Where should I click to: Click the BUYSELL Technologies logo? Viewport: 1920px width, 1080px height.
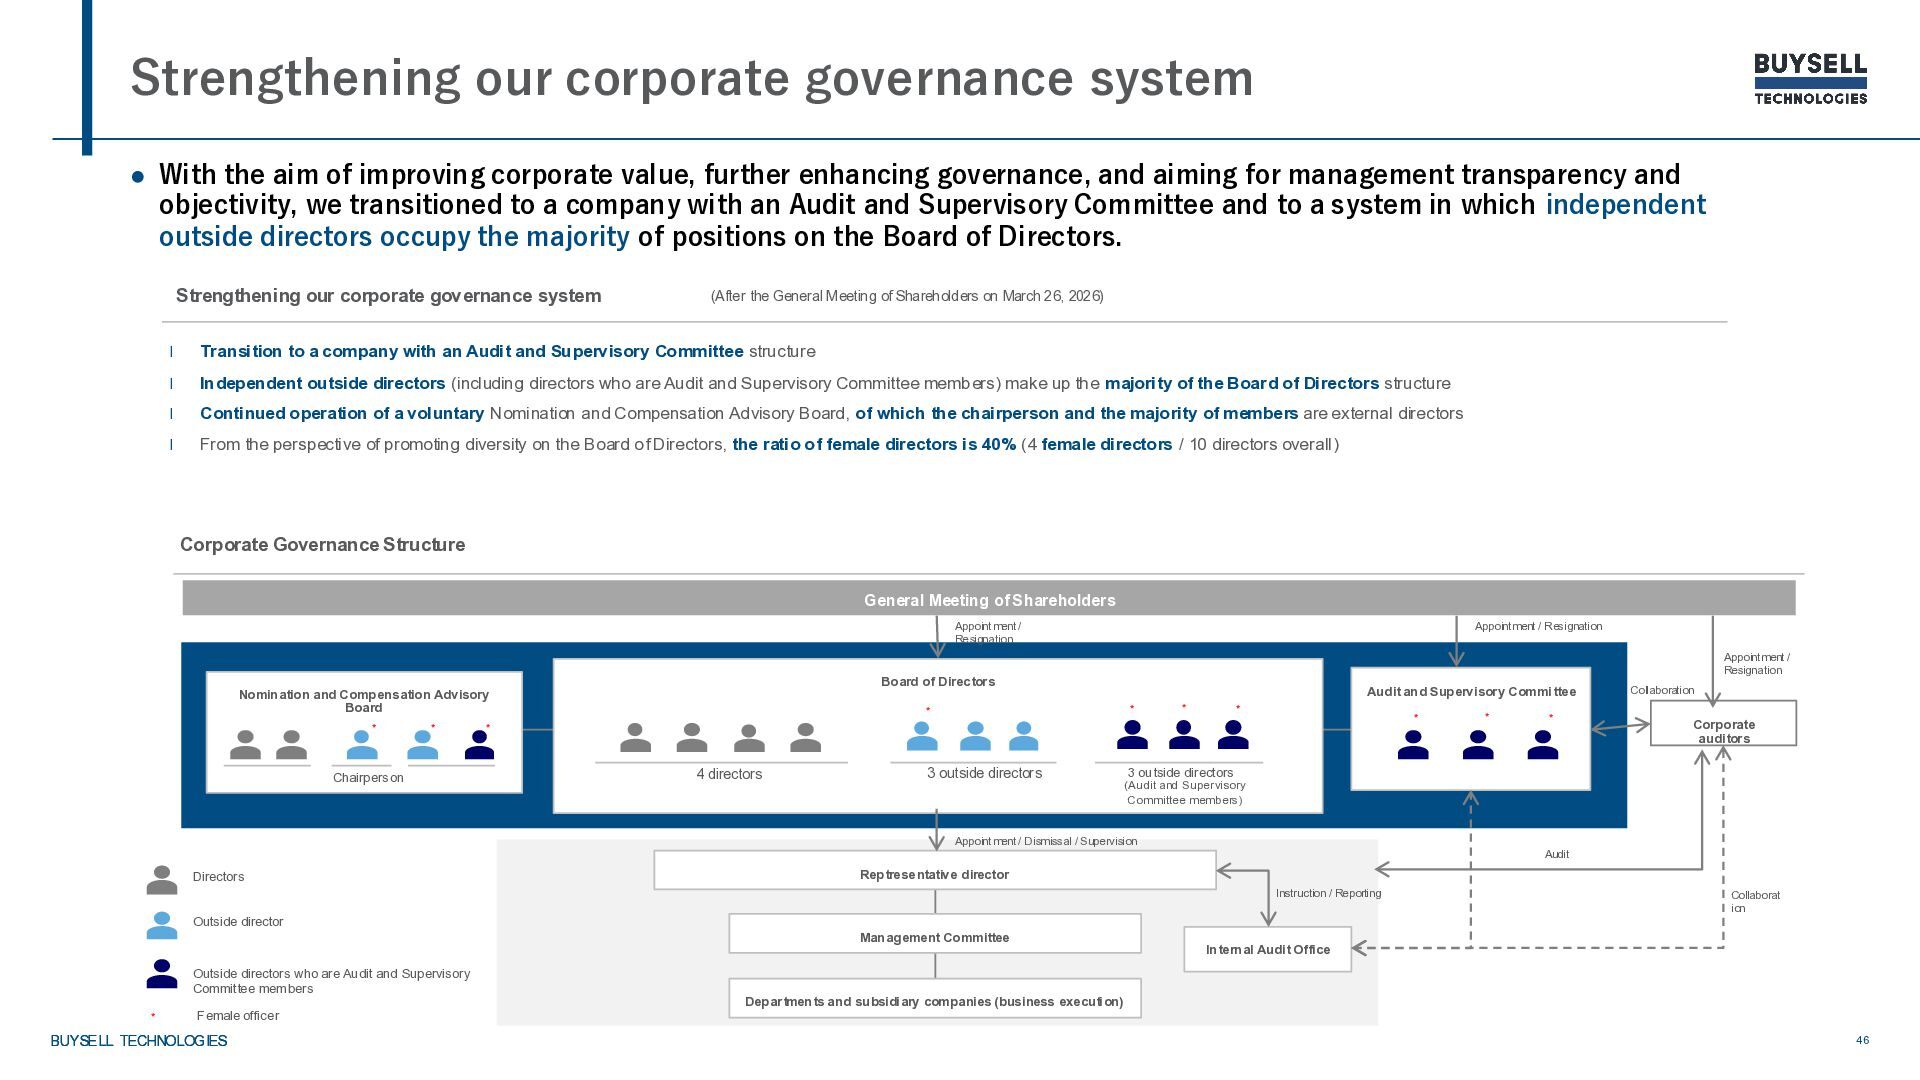point(1810,79)
